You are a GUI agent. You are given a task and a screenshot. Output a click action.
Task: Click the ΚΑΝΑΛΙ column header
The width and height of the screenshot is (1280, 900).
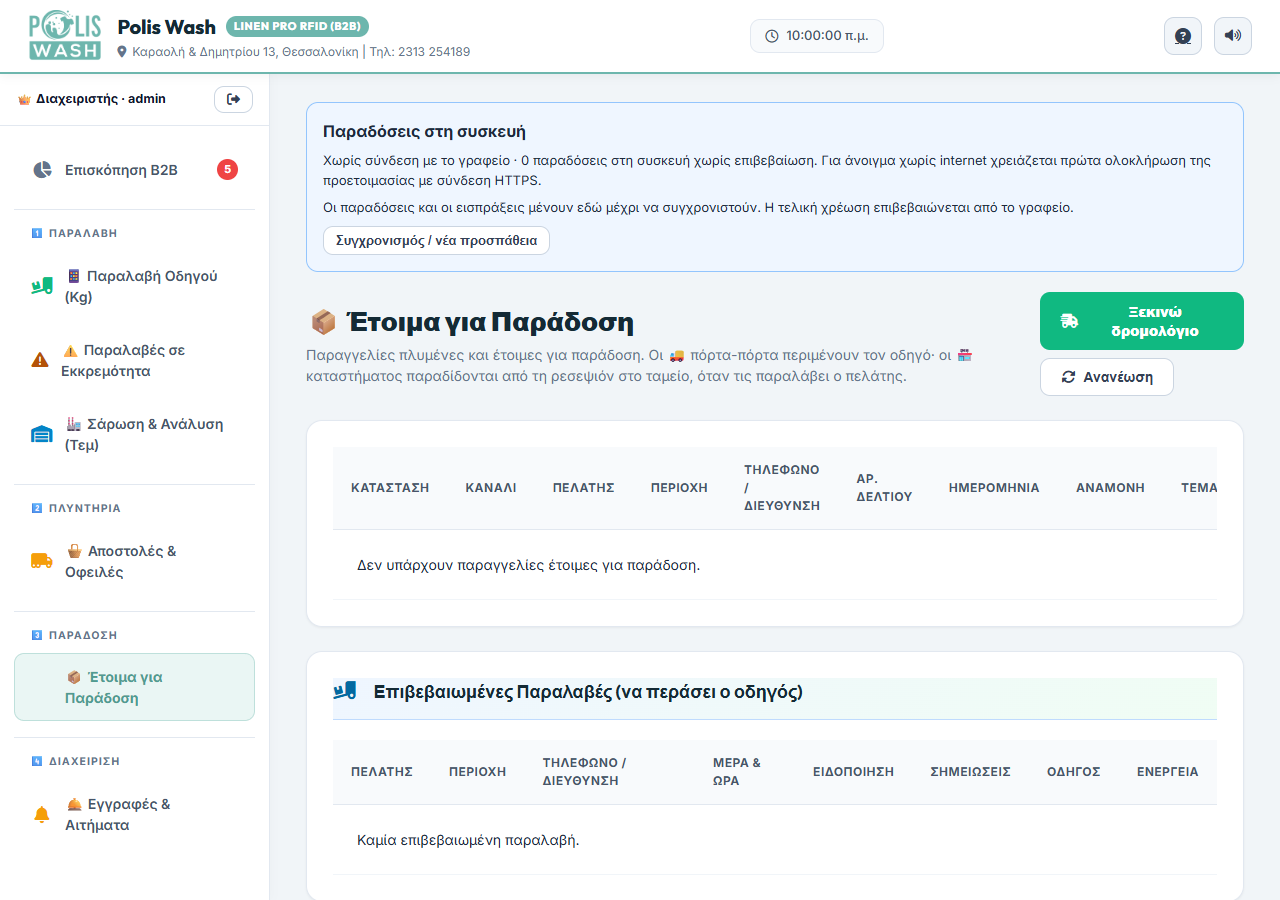tap(491, 488)
